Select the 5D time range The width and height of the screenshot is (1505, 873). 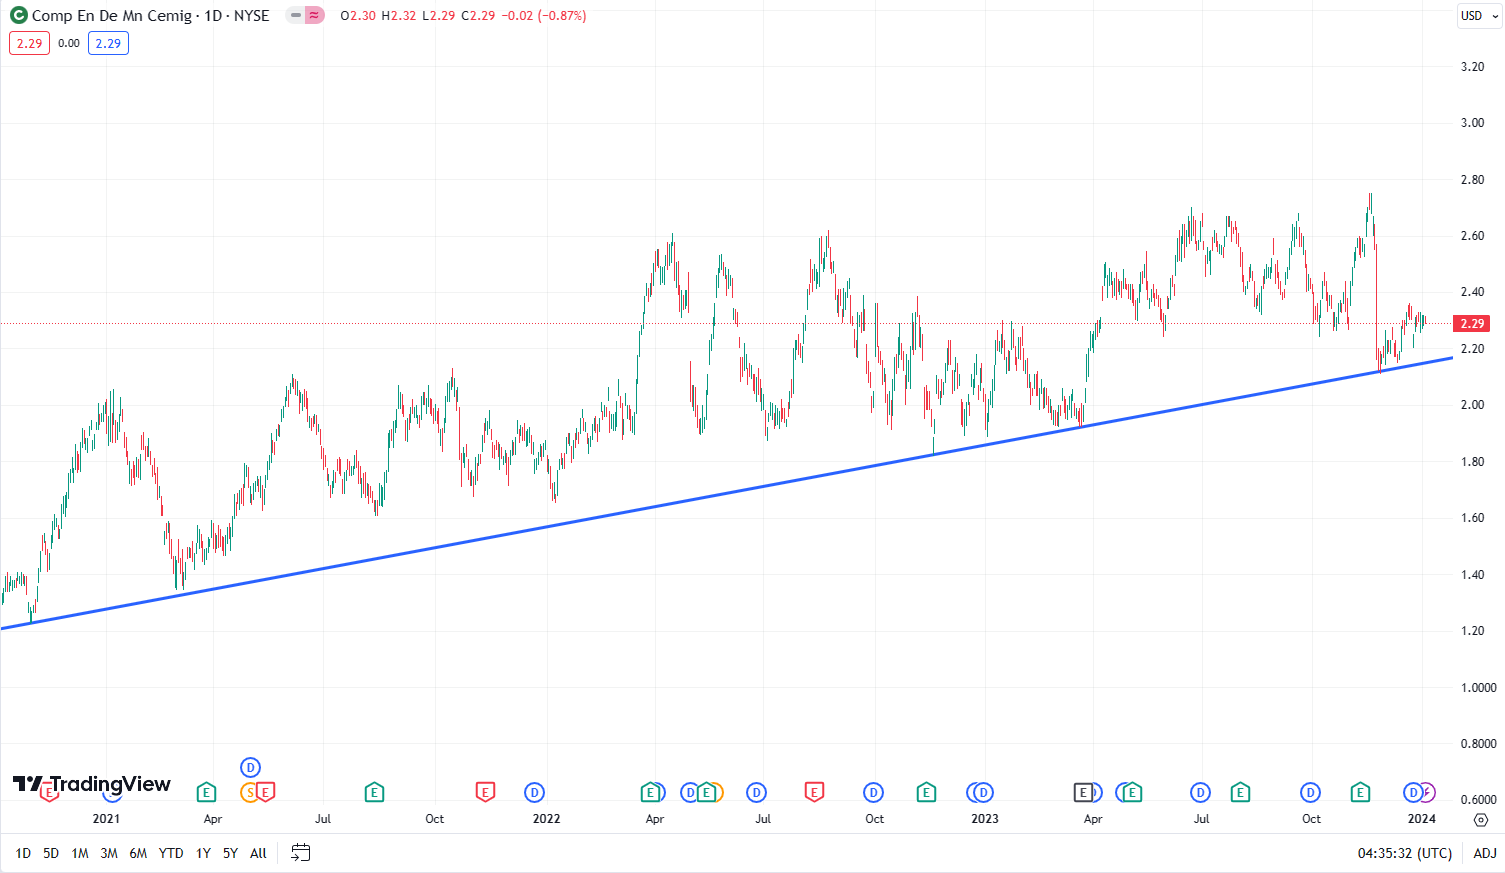pos(51,853)
